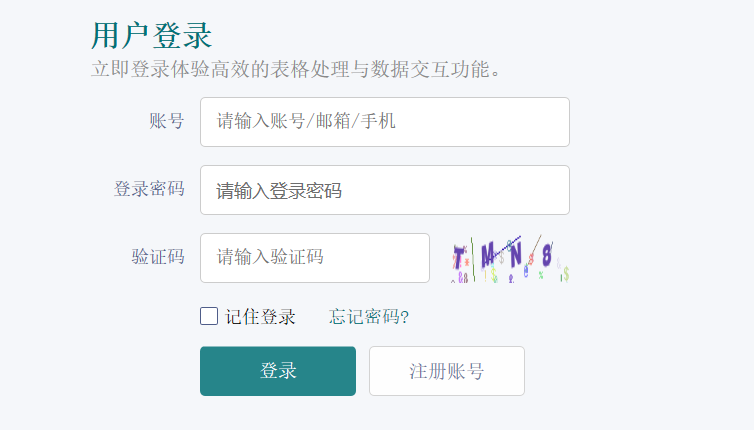This screenshot has width=754, height=430.
Task: Toggle the 记住登录 checkbox
Action: tap(209, 316)
